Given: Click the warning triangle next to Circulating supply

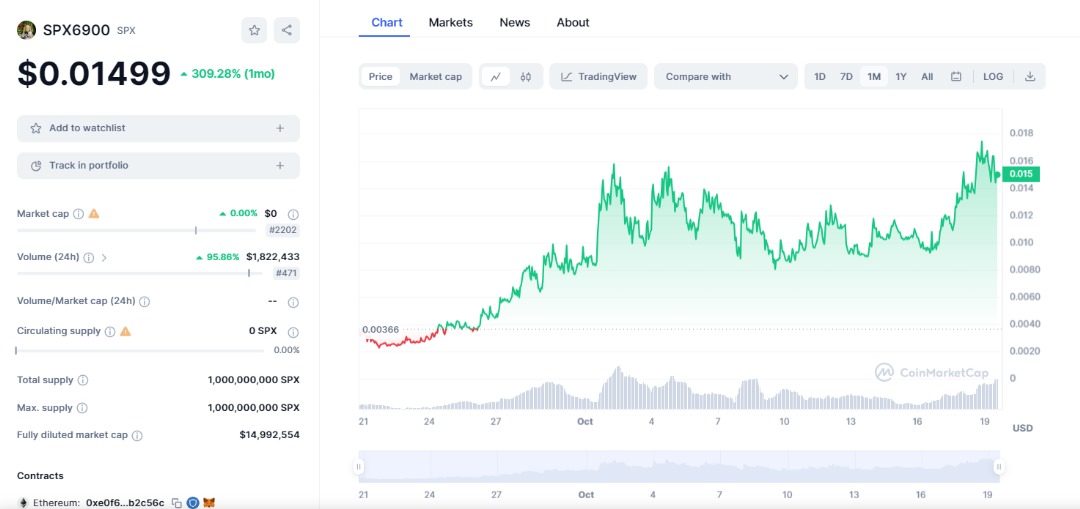Looking at the screenshot, I should click(125, 331).
